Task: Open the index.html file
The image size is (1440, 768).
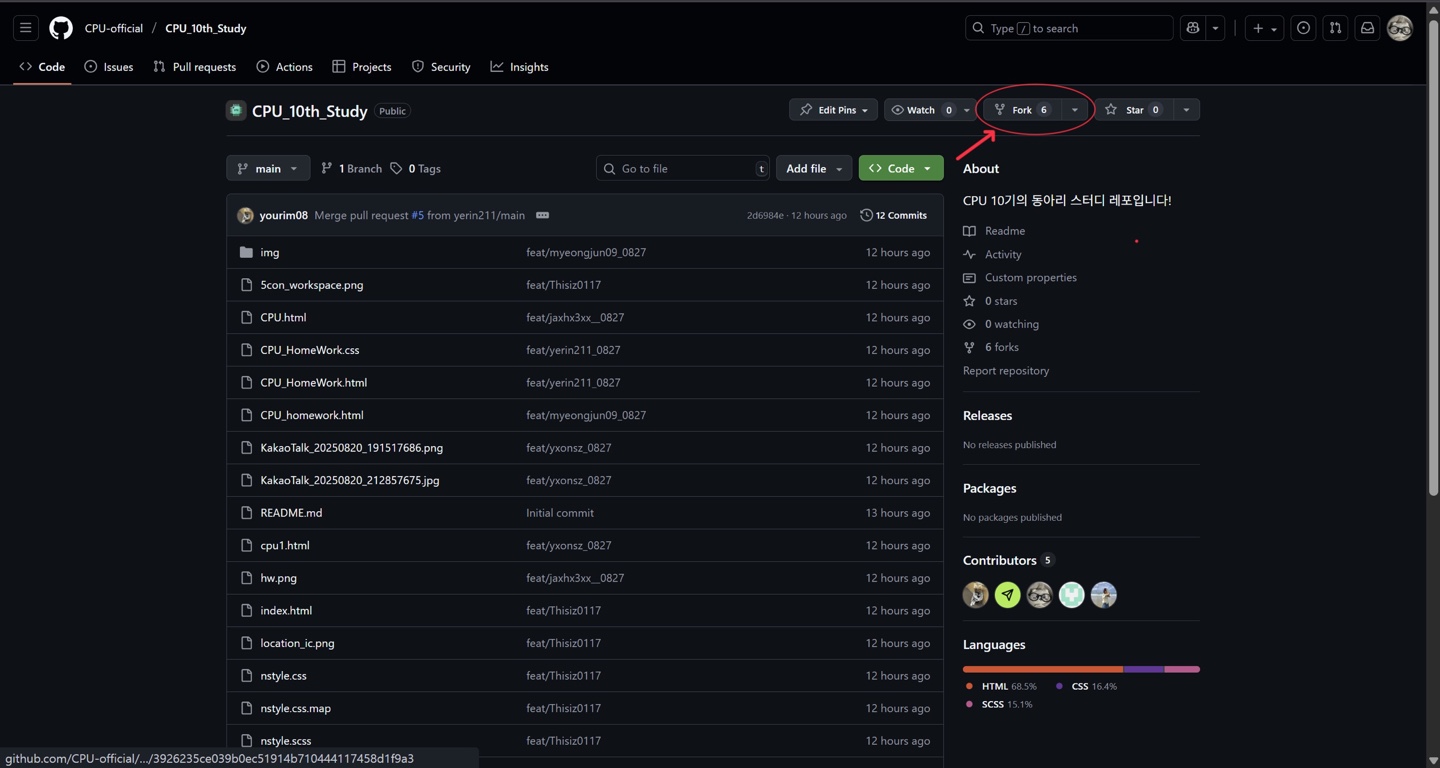Action: (286, 610)
